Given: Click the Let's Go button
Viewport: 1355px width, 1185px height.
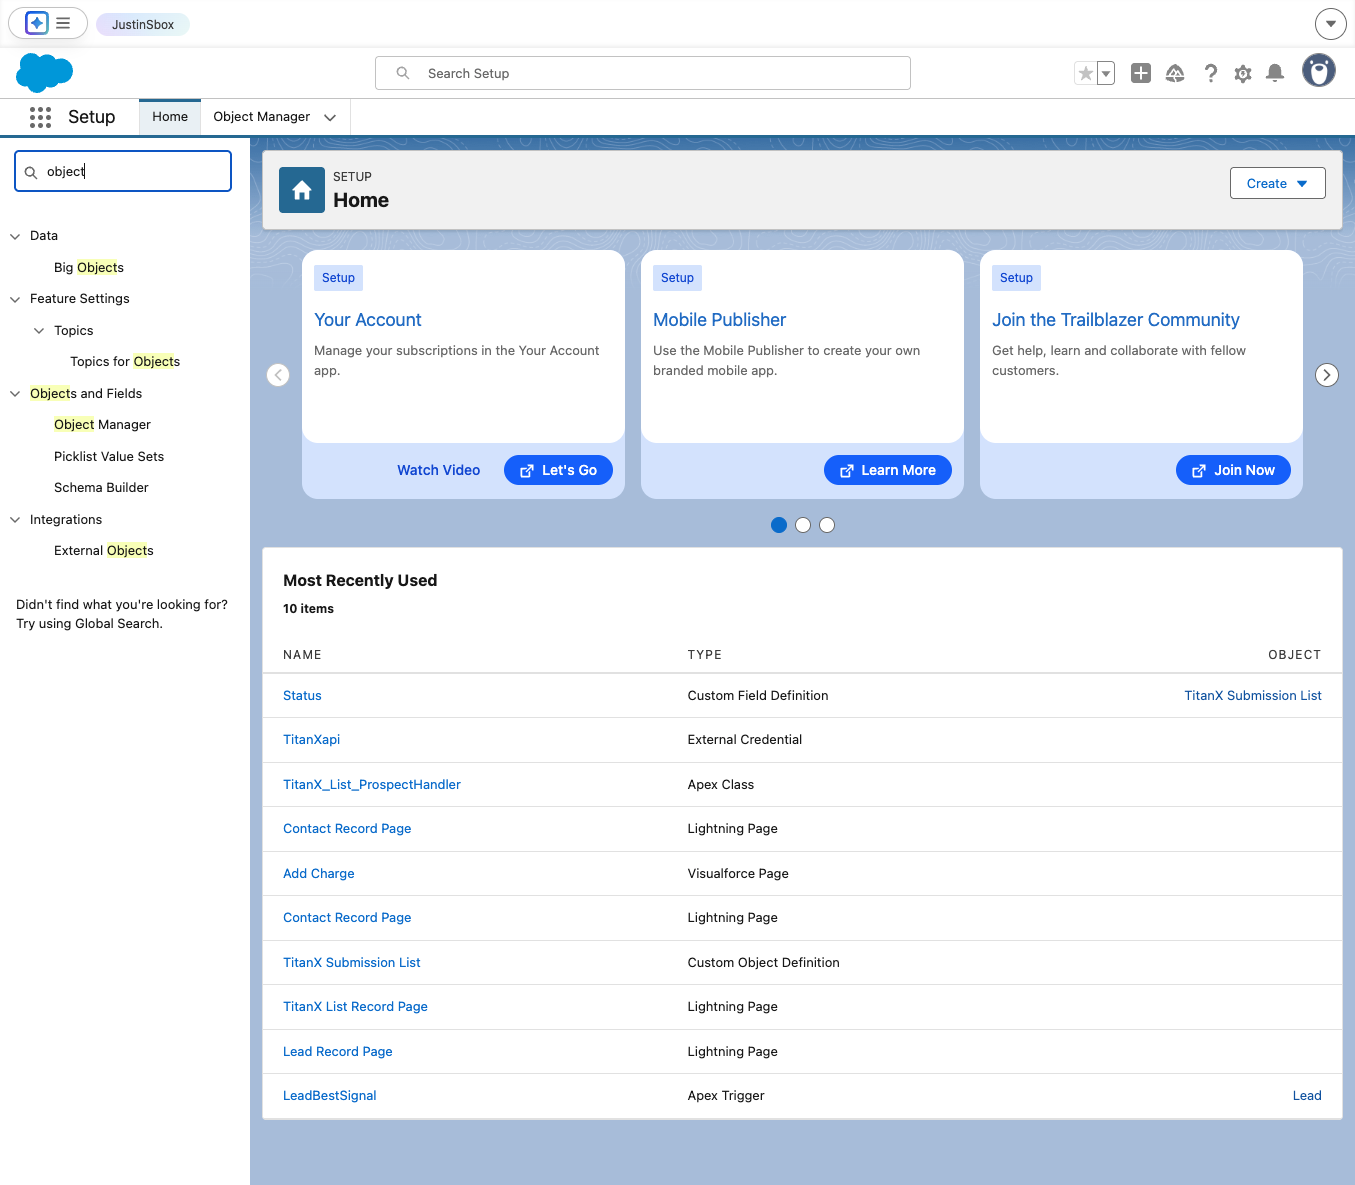Looking at the screenshot, I should click(x=558, y=470).
